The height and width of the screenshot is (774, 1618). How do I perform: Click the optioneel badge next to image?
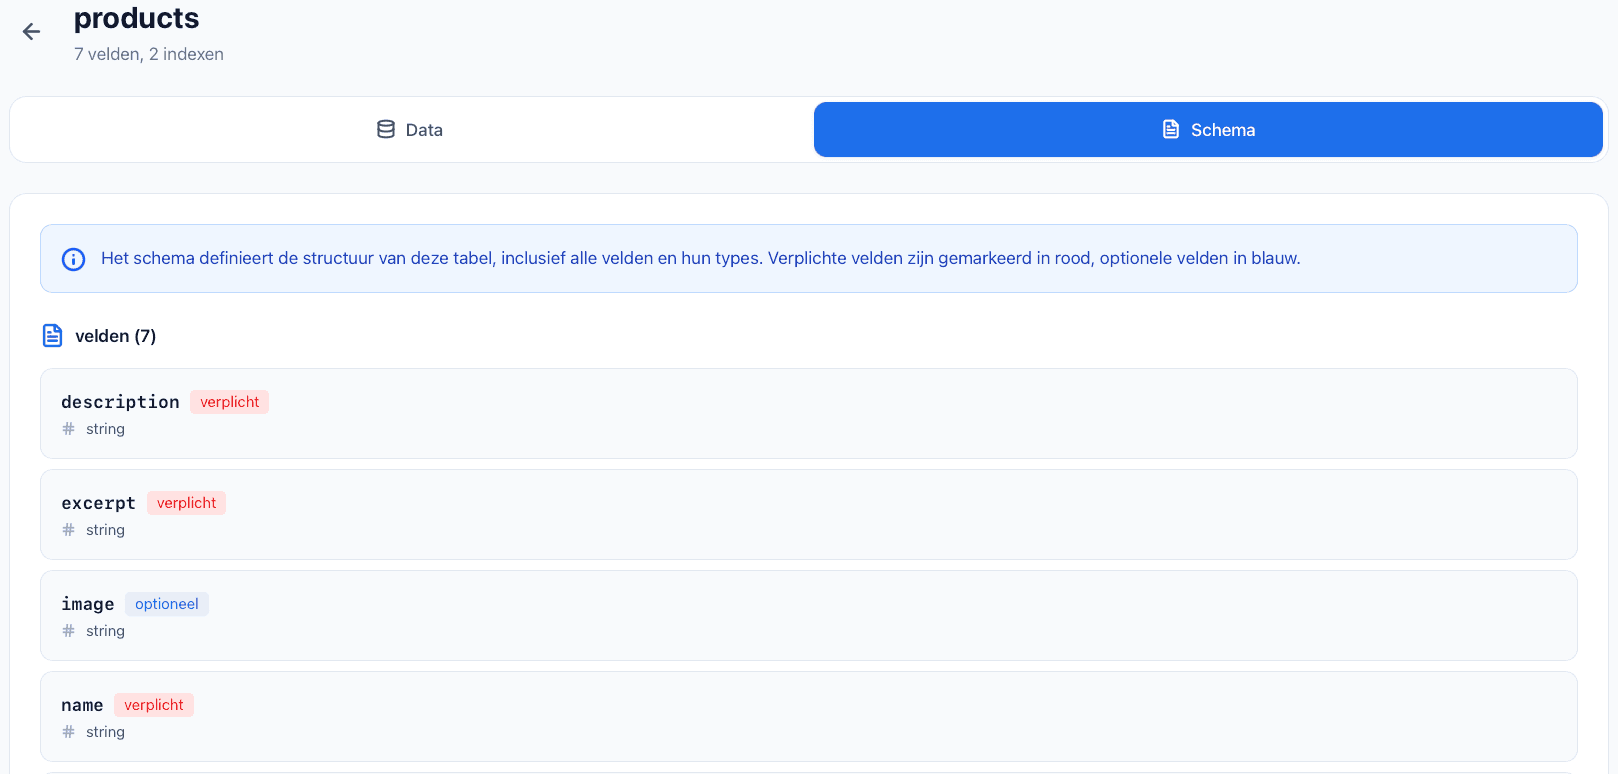click(167, 604)
